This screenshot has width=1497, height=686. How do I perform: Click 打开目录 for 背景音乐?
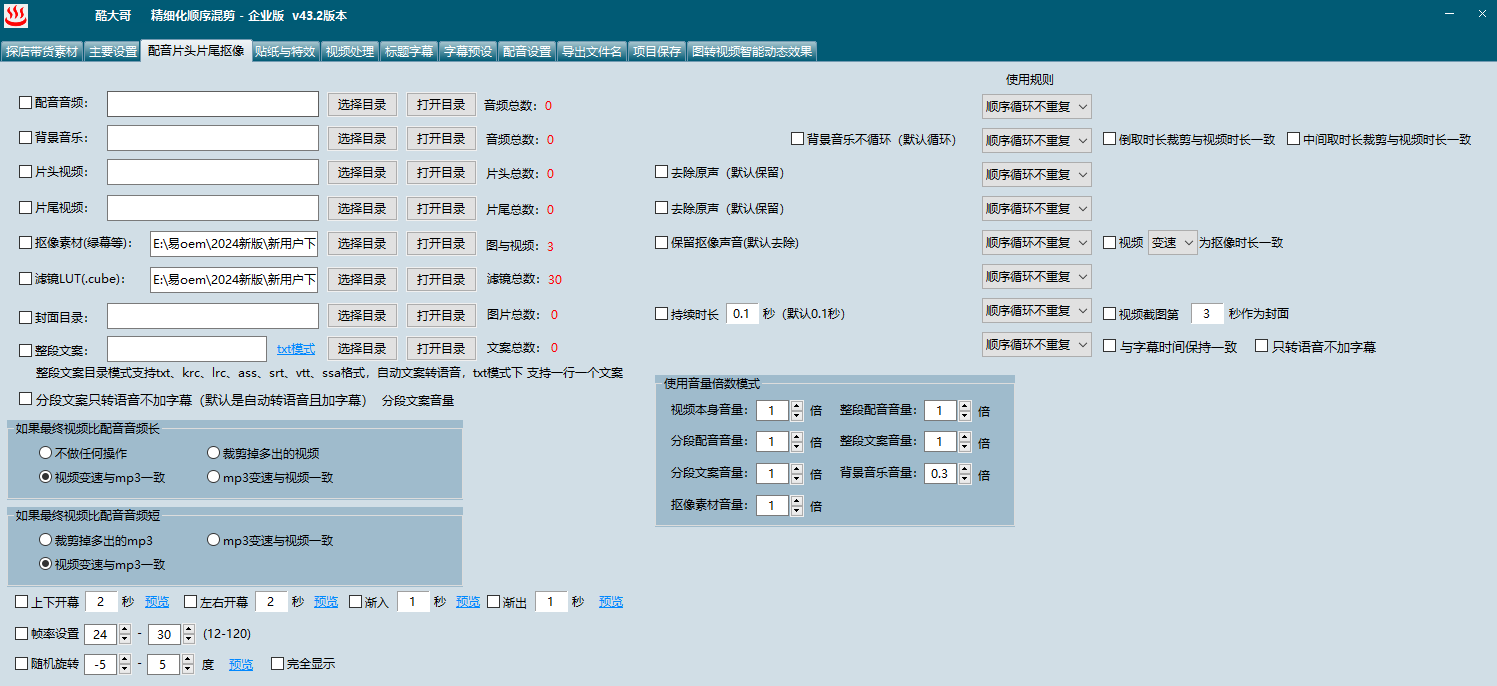point(441,138)
